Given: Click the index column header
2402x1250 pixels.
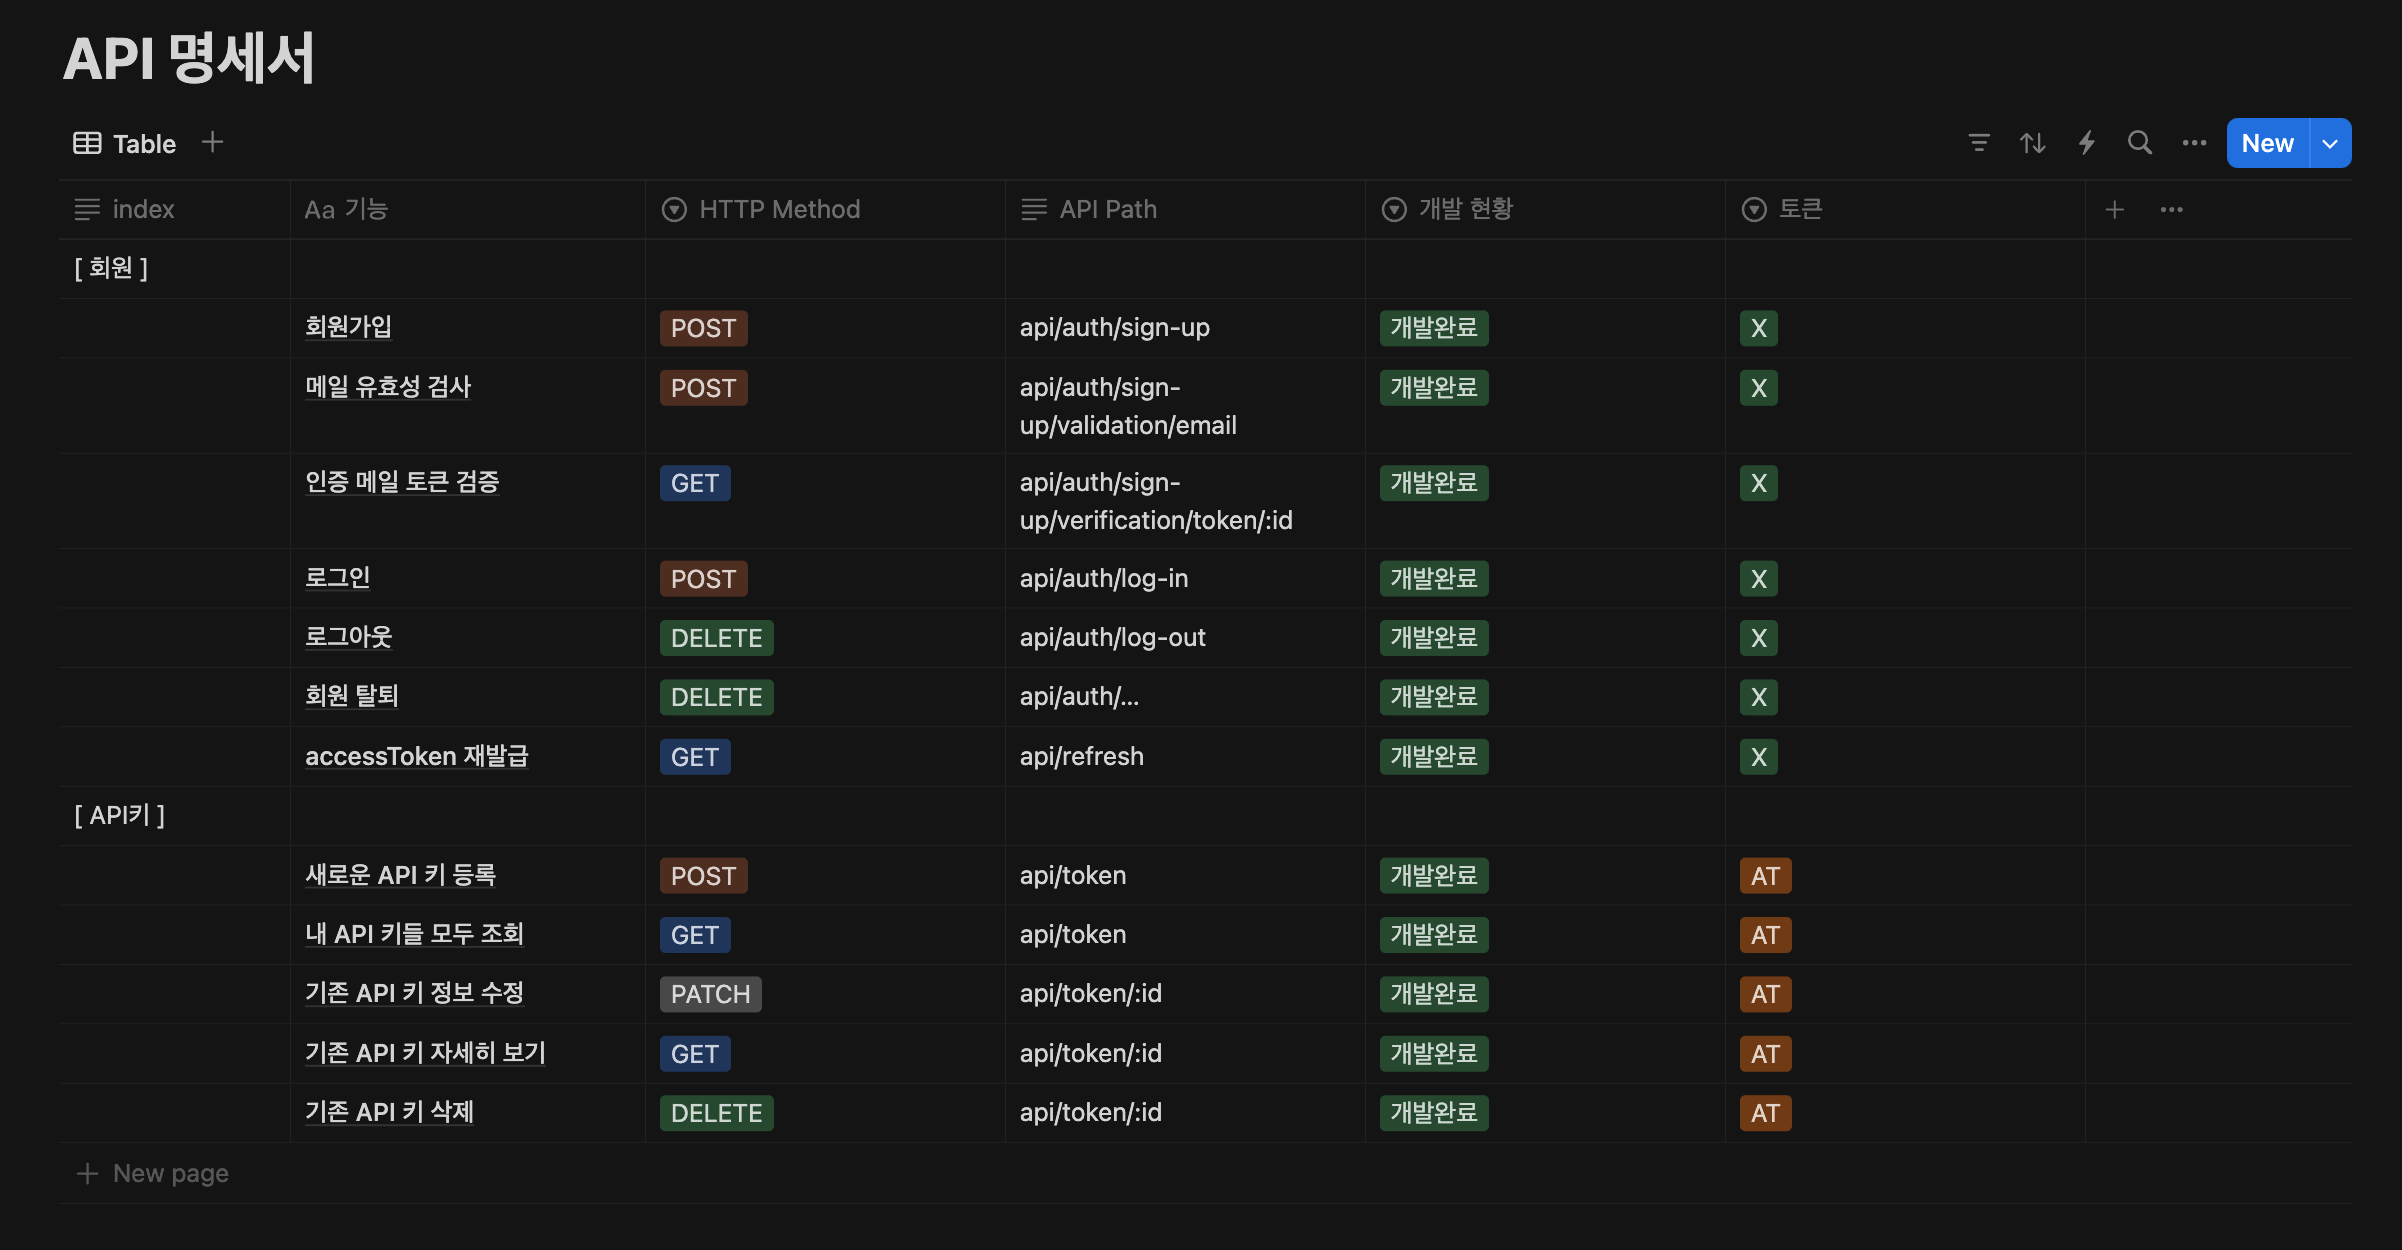Looking at the screenshot, I should 143,209.
